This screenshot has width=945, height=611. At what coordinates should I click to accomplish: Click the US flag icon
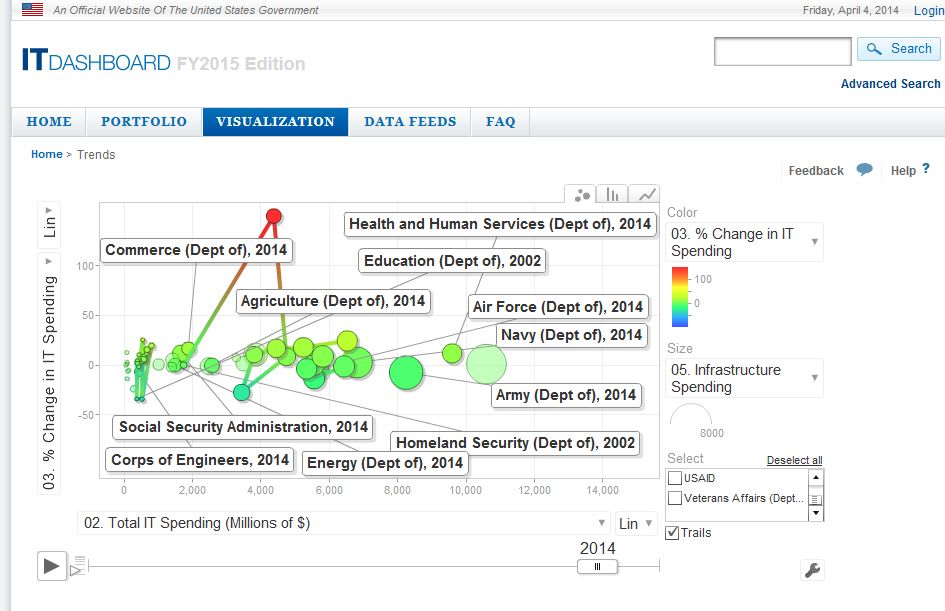(33, 10)
